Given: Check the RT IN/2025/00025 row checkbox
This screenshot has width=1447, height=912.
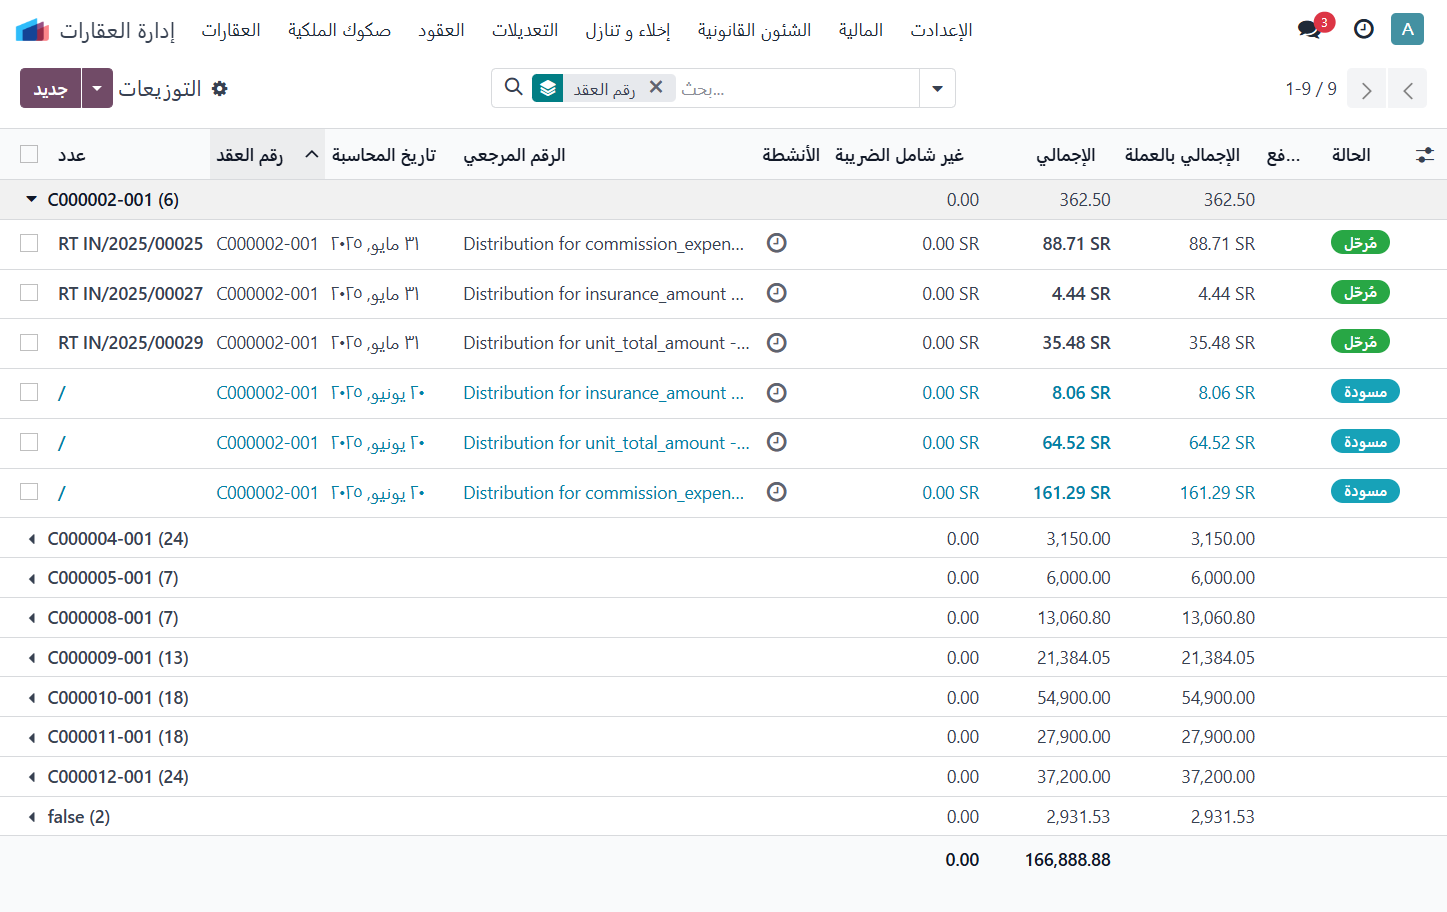Looking at the screenshot, I should pyautogui.click(x=29, y=243).
